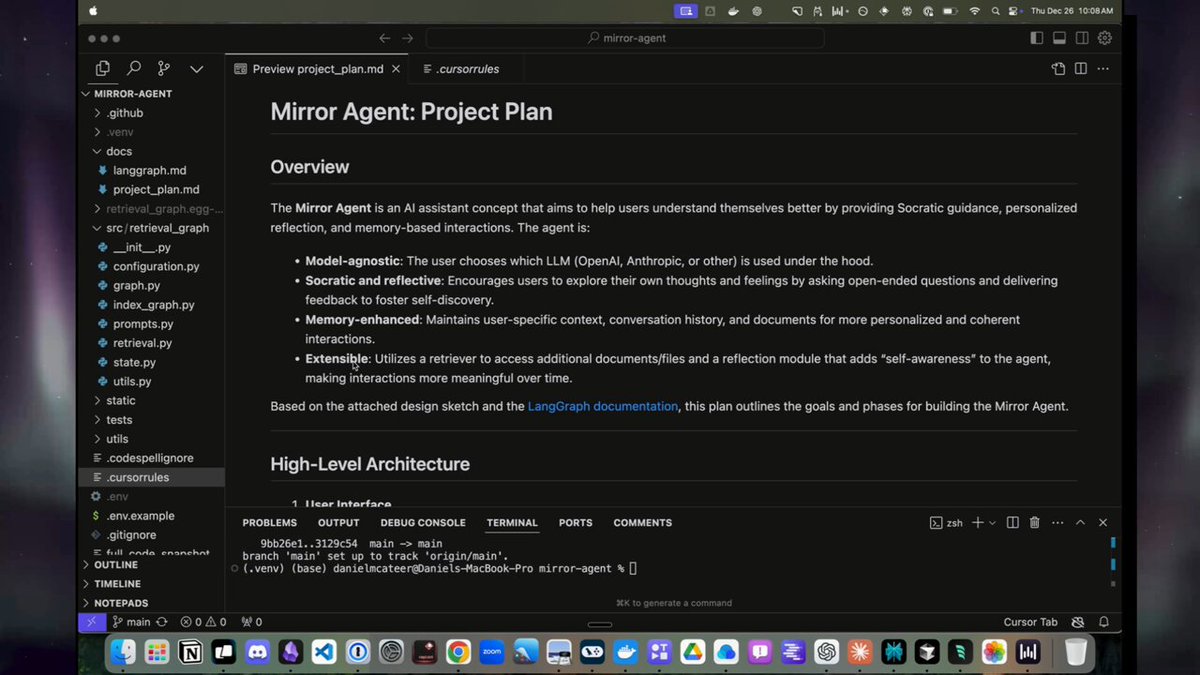Open graph.py file
This screenshot has width=1200, height=675.
point(151,285)
